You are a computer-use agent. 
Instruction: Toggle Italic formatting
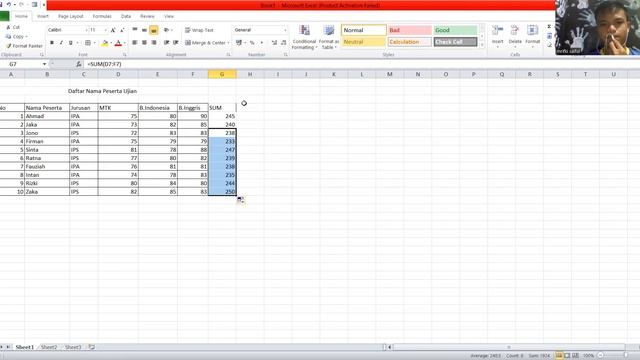click(61, 43)
